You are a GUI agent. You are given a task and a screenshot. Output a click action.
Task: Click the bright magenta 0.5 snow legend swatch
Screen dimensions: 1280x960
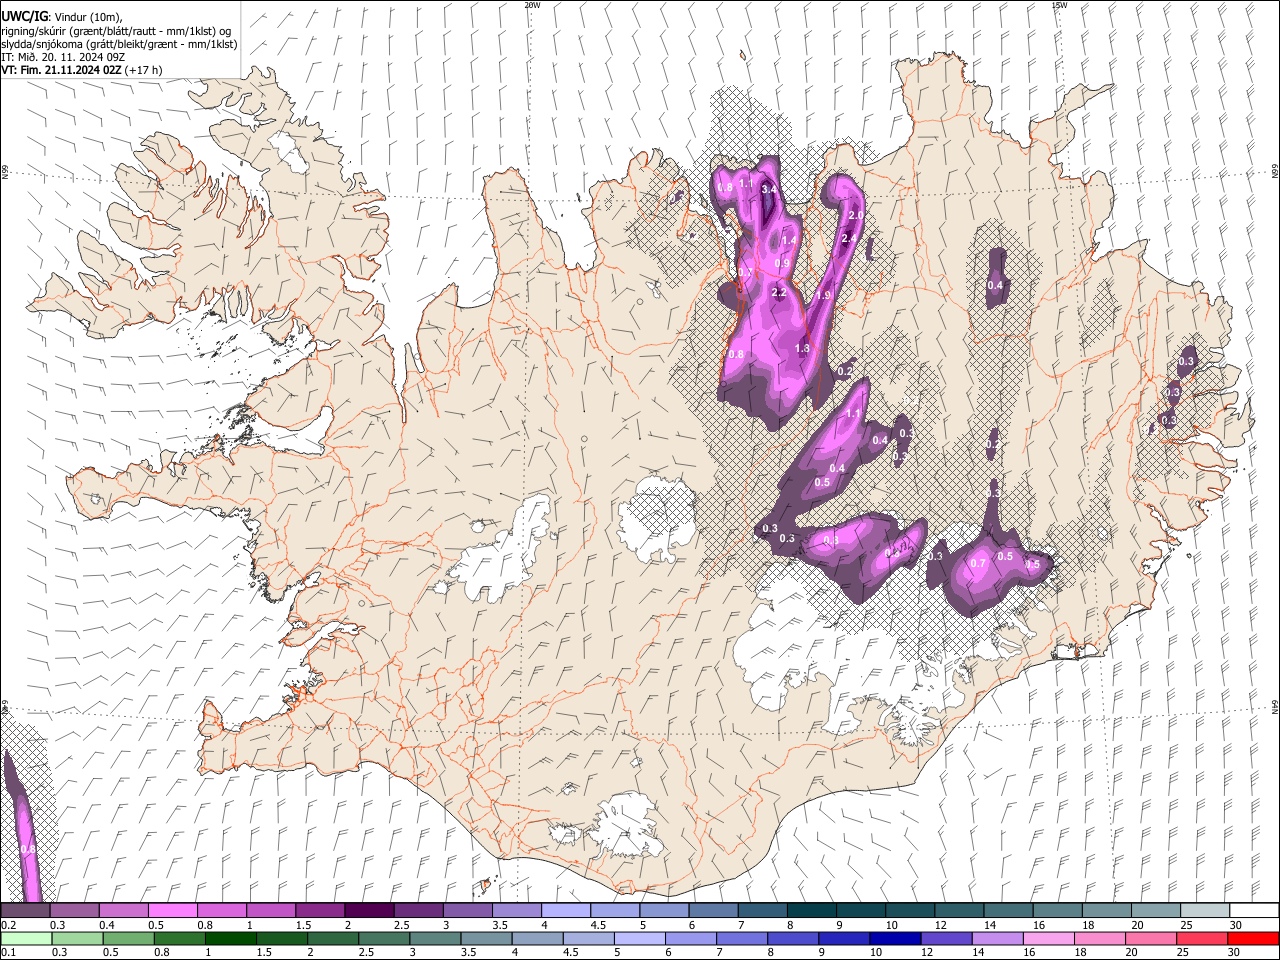coord(172,911)
